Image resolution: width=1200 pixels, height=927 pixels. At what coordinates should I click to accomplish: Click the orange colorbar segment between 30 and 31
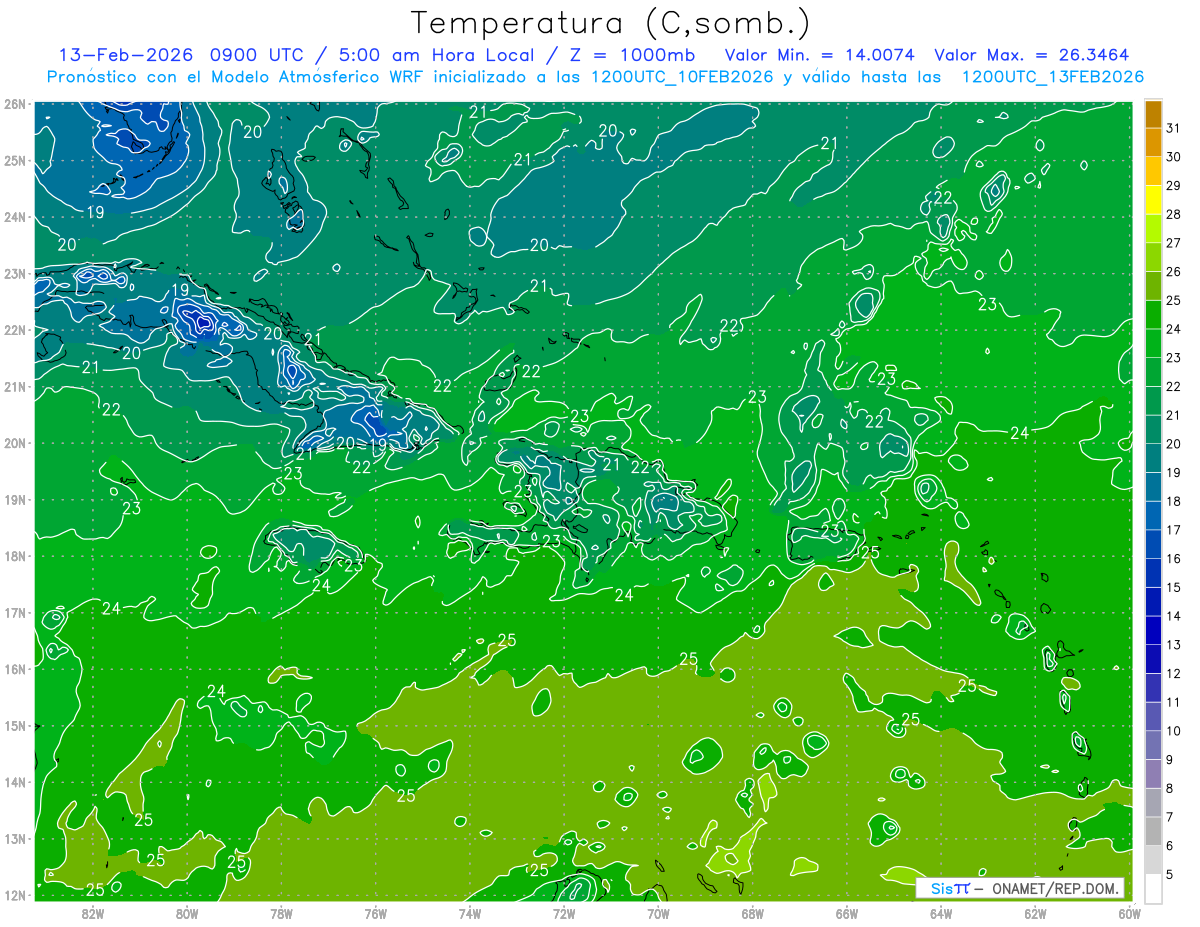point(1153,142)
